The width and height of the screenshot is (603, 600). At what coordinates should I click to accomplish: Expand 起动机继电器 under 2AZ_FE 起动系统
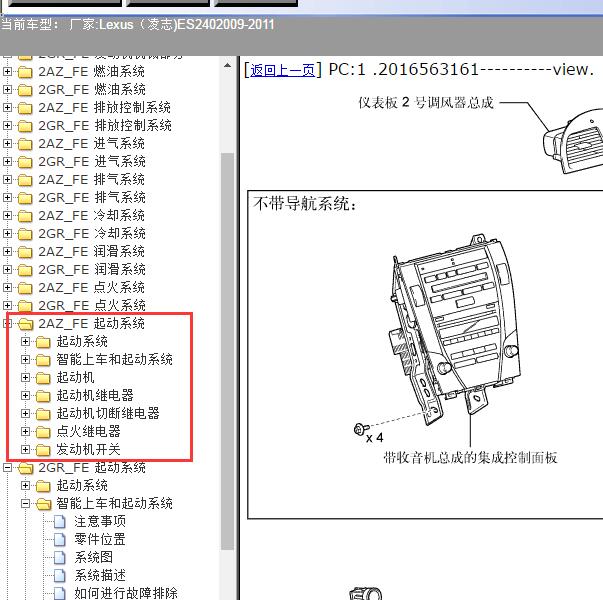coord(25,395)
